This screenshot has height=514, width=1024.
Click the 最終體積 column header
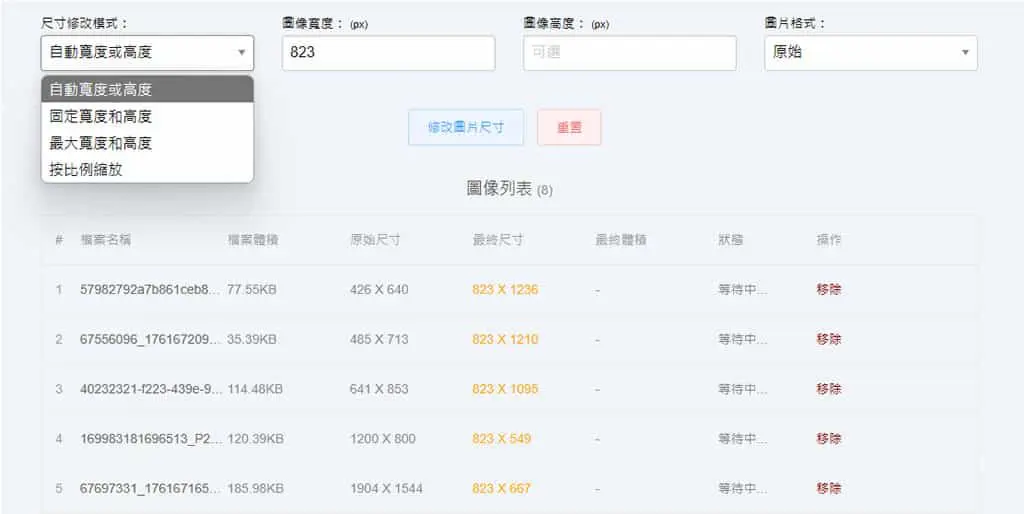[x=620, y=240]
